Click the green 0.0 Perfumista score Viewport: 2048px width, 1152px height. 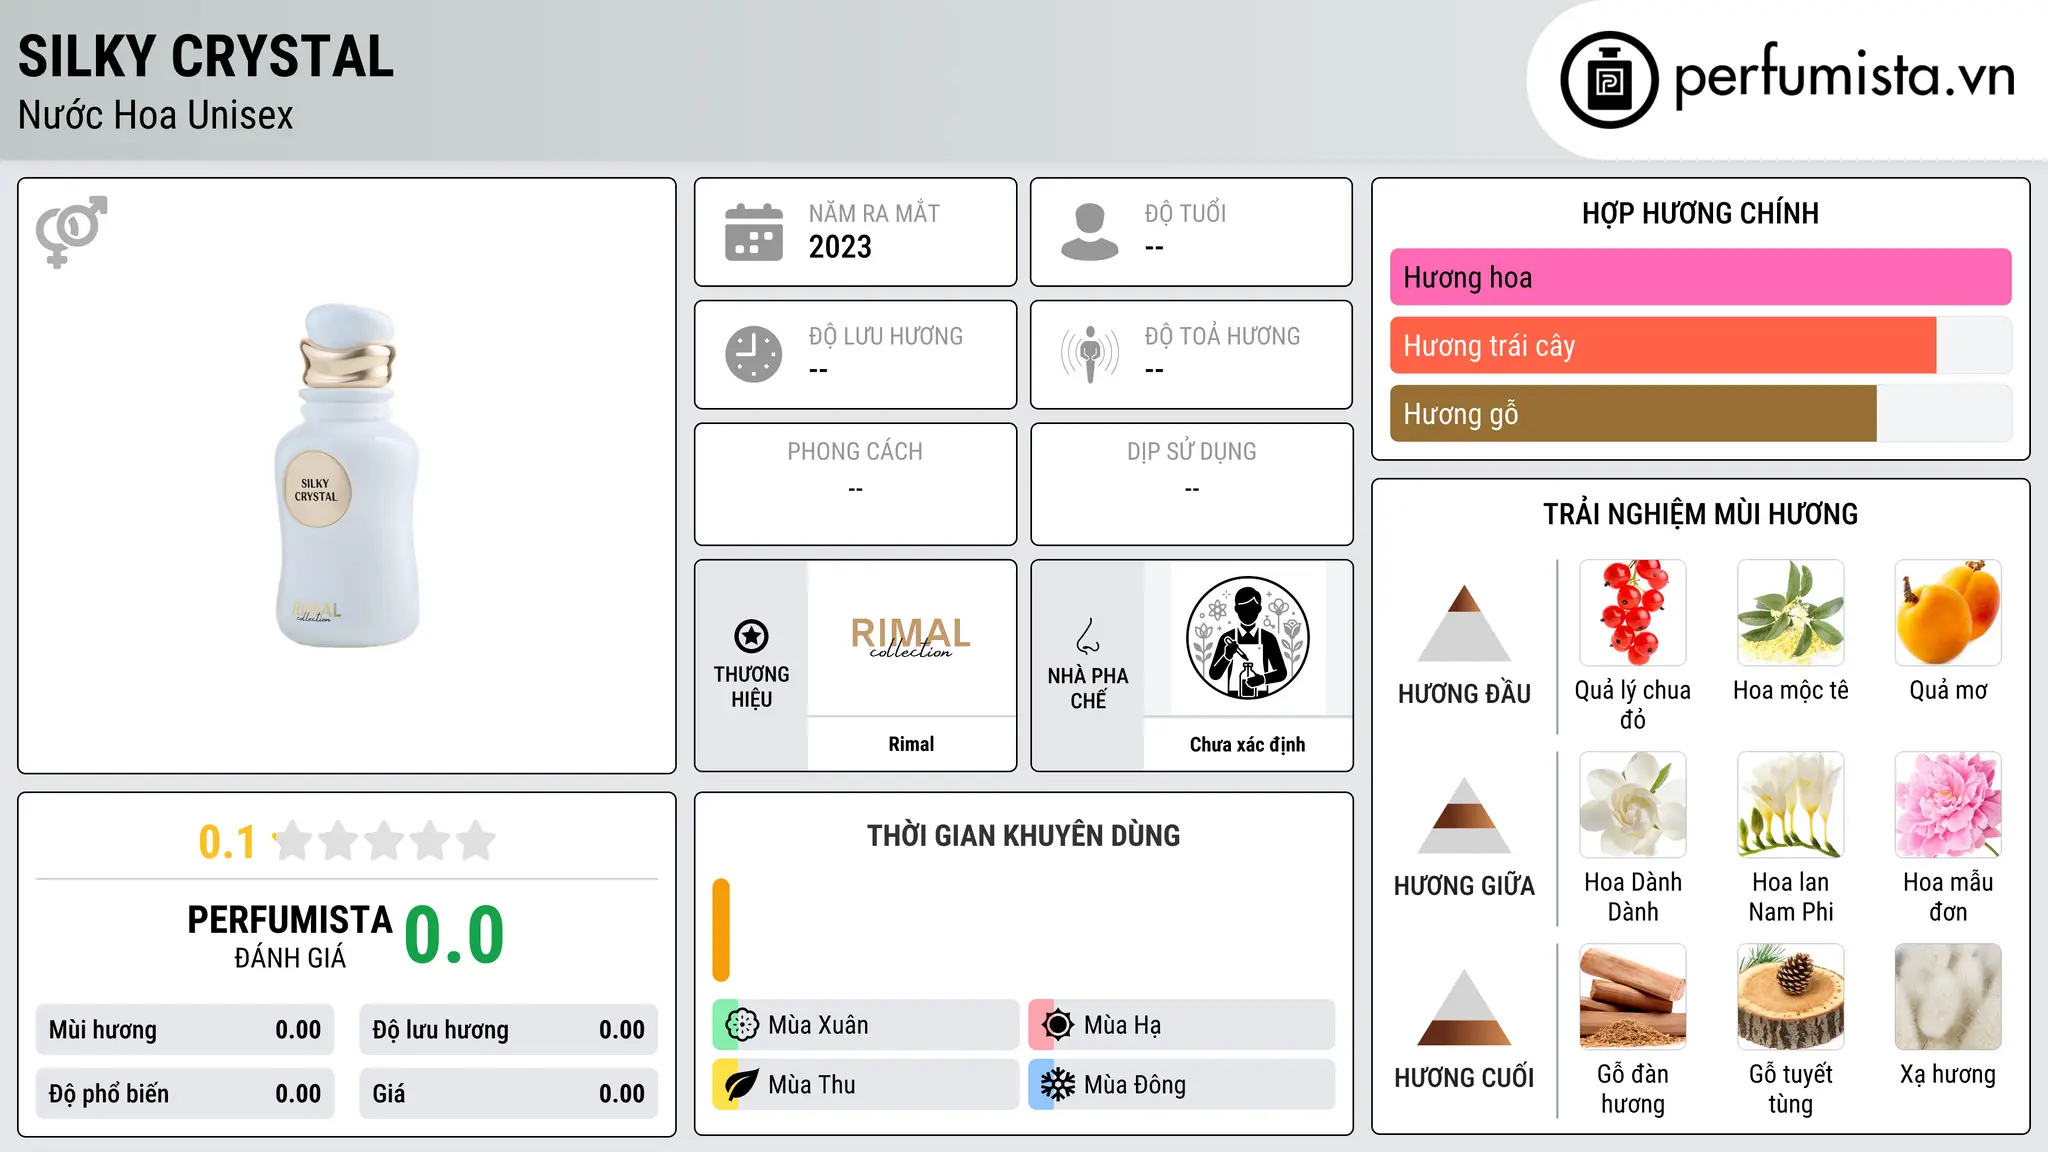coord(454,935)
